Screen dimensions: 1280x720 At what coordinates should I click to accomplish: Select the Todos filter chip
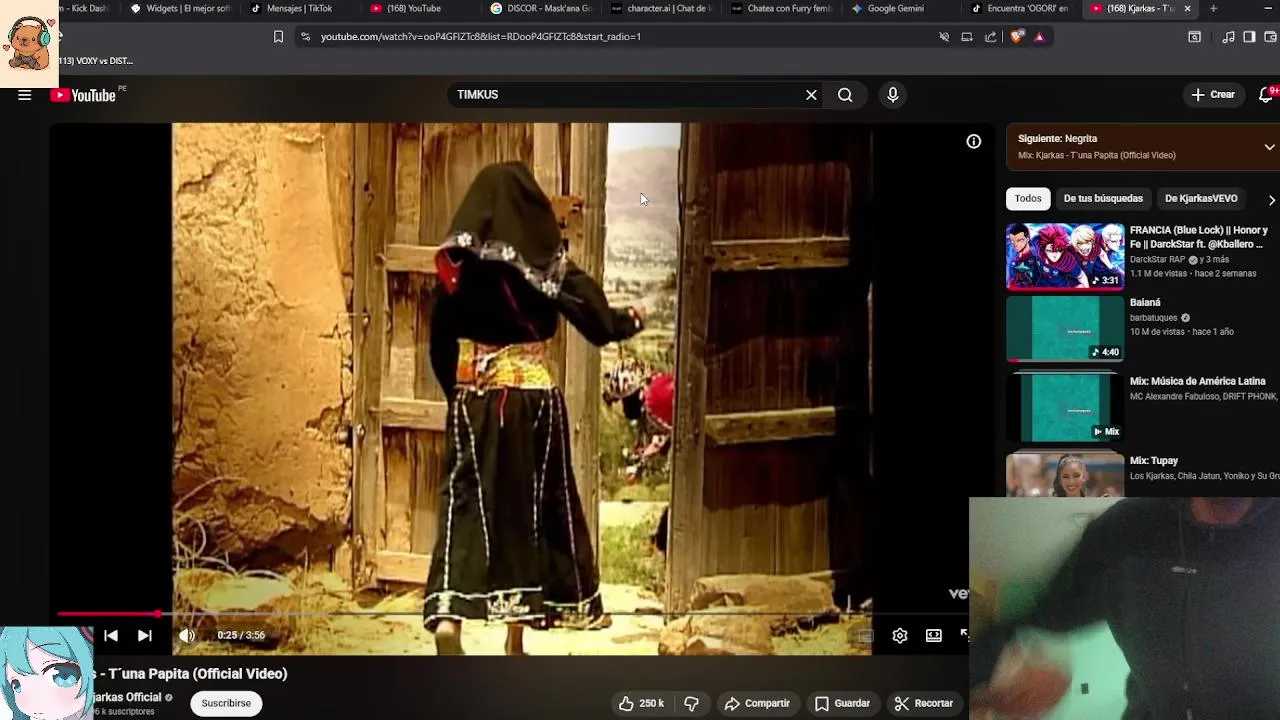coord(1028,199)
